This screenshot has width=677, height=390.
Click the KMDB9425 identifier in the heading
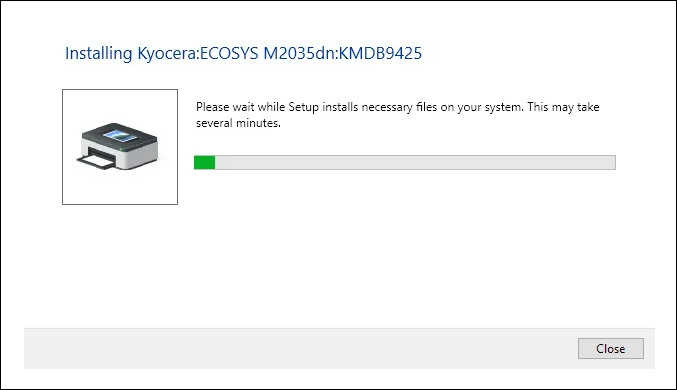click(380, 53)
